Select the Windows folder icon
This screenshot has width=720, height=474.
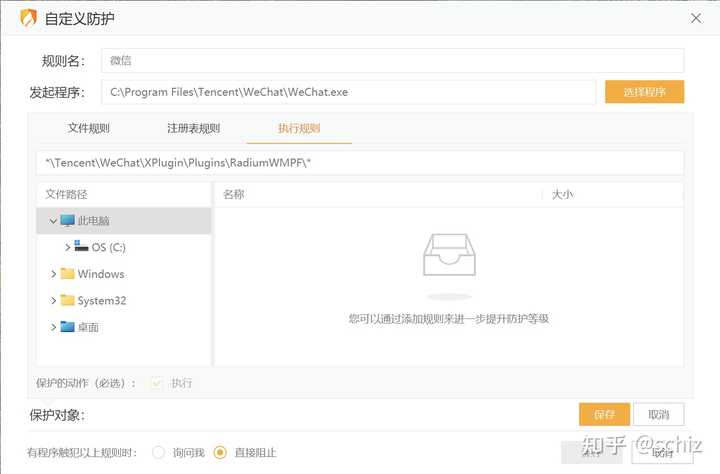pyautogui.click(x=68, y=274)
